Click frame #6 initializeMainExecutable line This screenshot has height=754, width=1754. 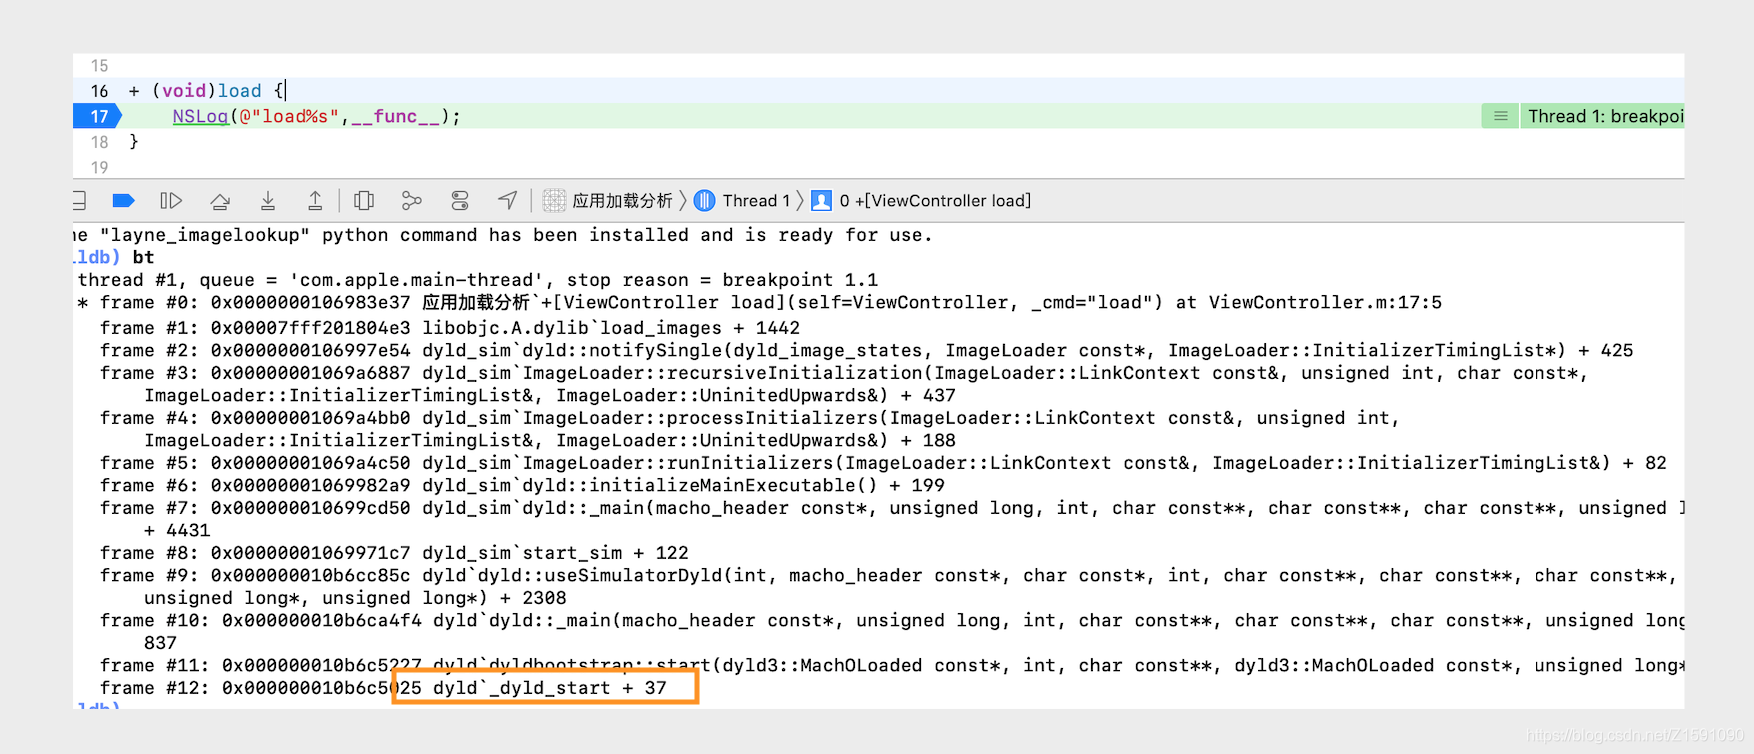[x=522, y=485]
